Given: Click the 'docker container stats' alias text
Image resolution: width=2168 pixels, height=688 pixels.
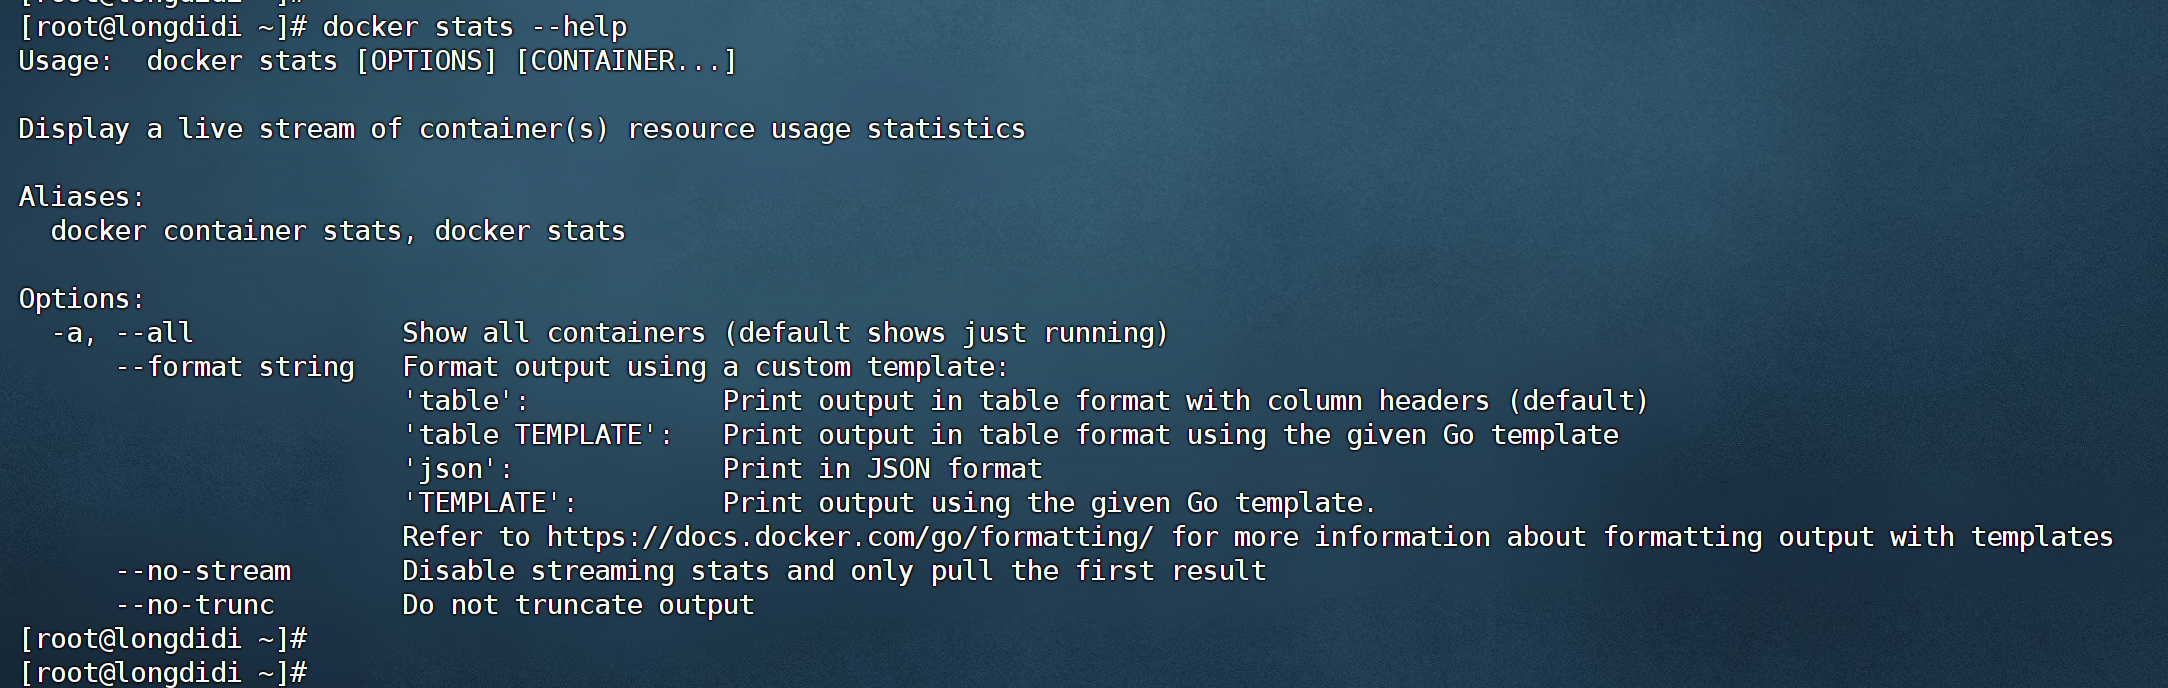Looking at the screenshot, I should point(226,231).
